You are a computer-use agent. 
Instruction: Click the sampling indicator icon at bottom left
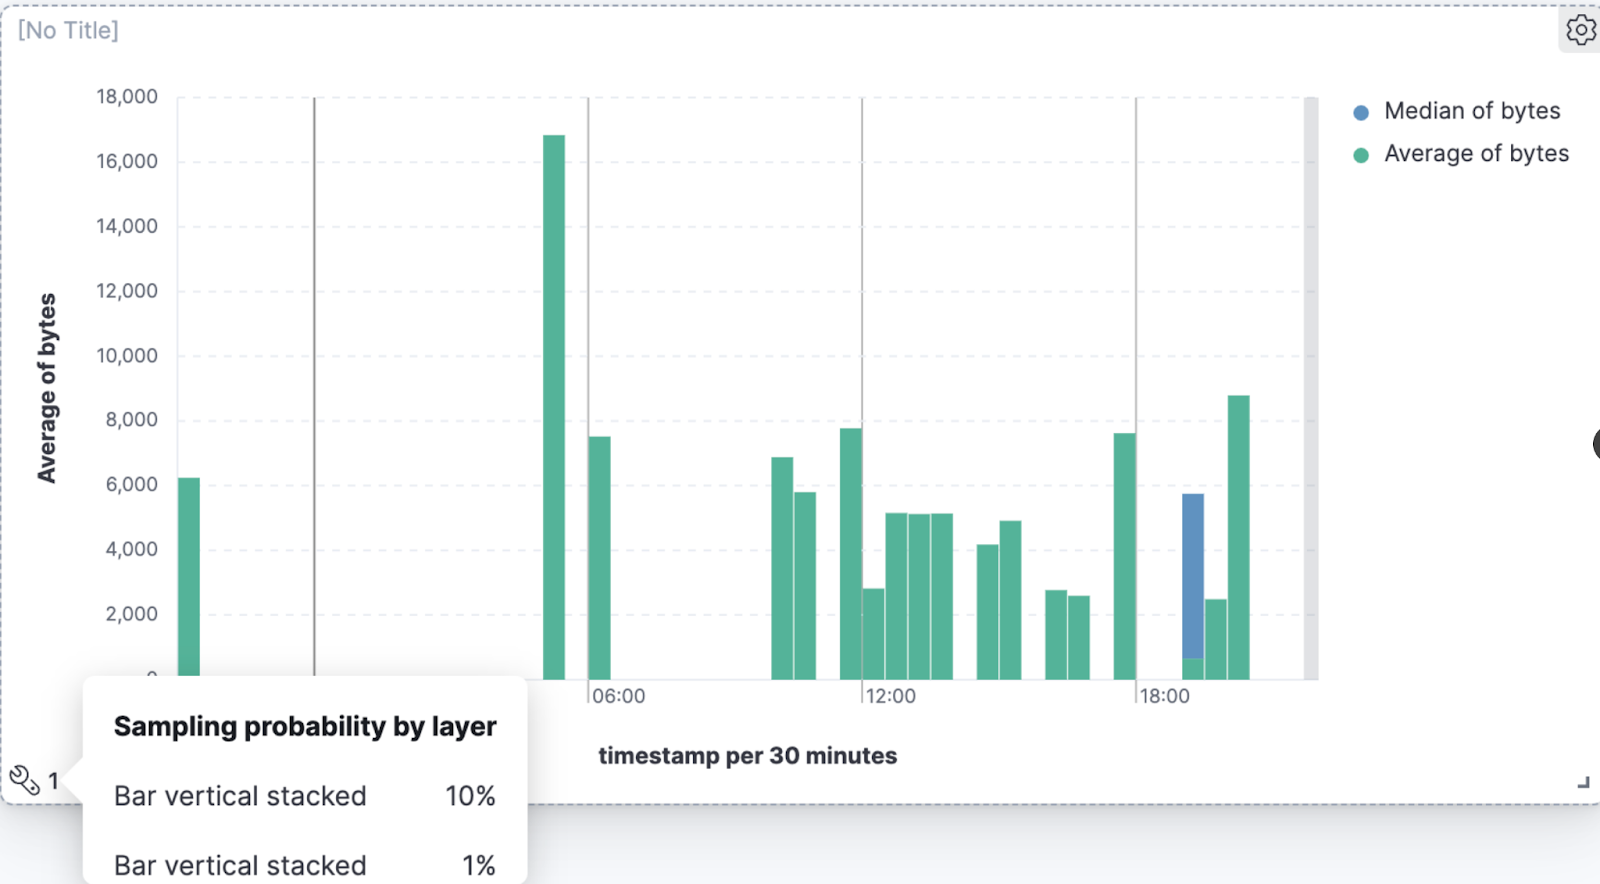(x=24, y=779)
